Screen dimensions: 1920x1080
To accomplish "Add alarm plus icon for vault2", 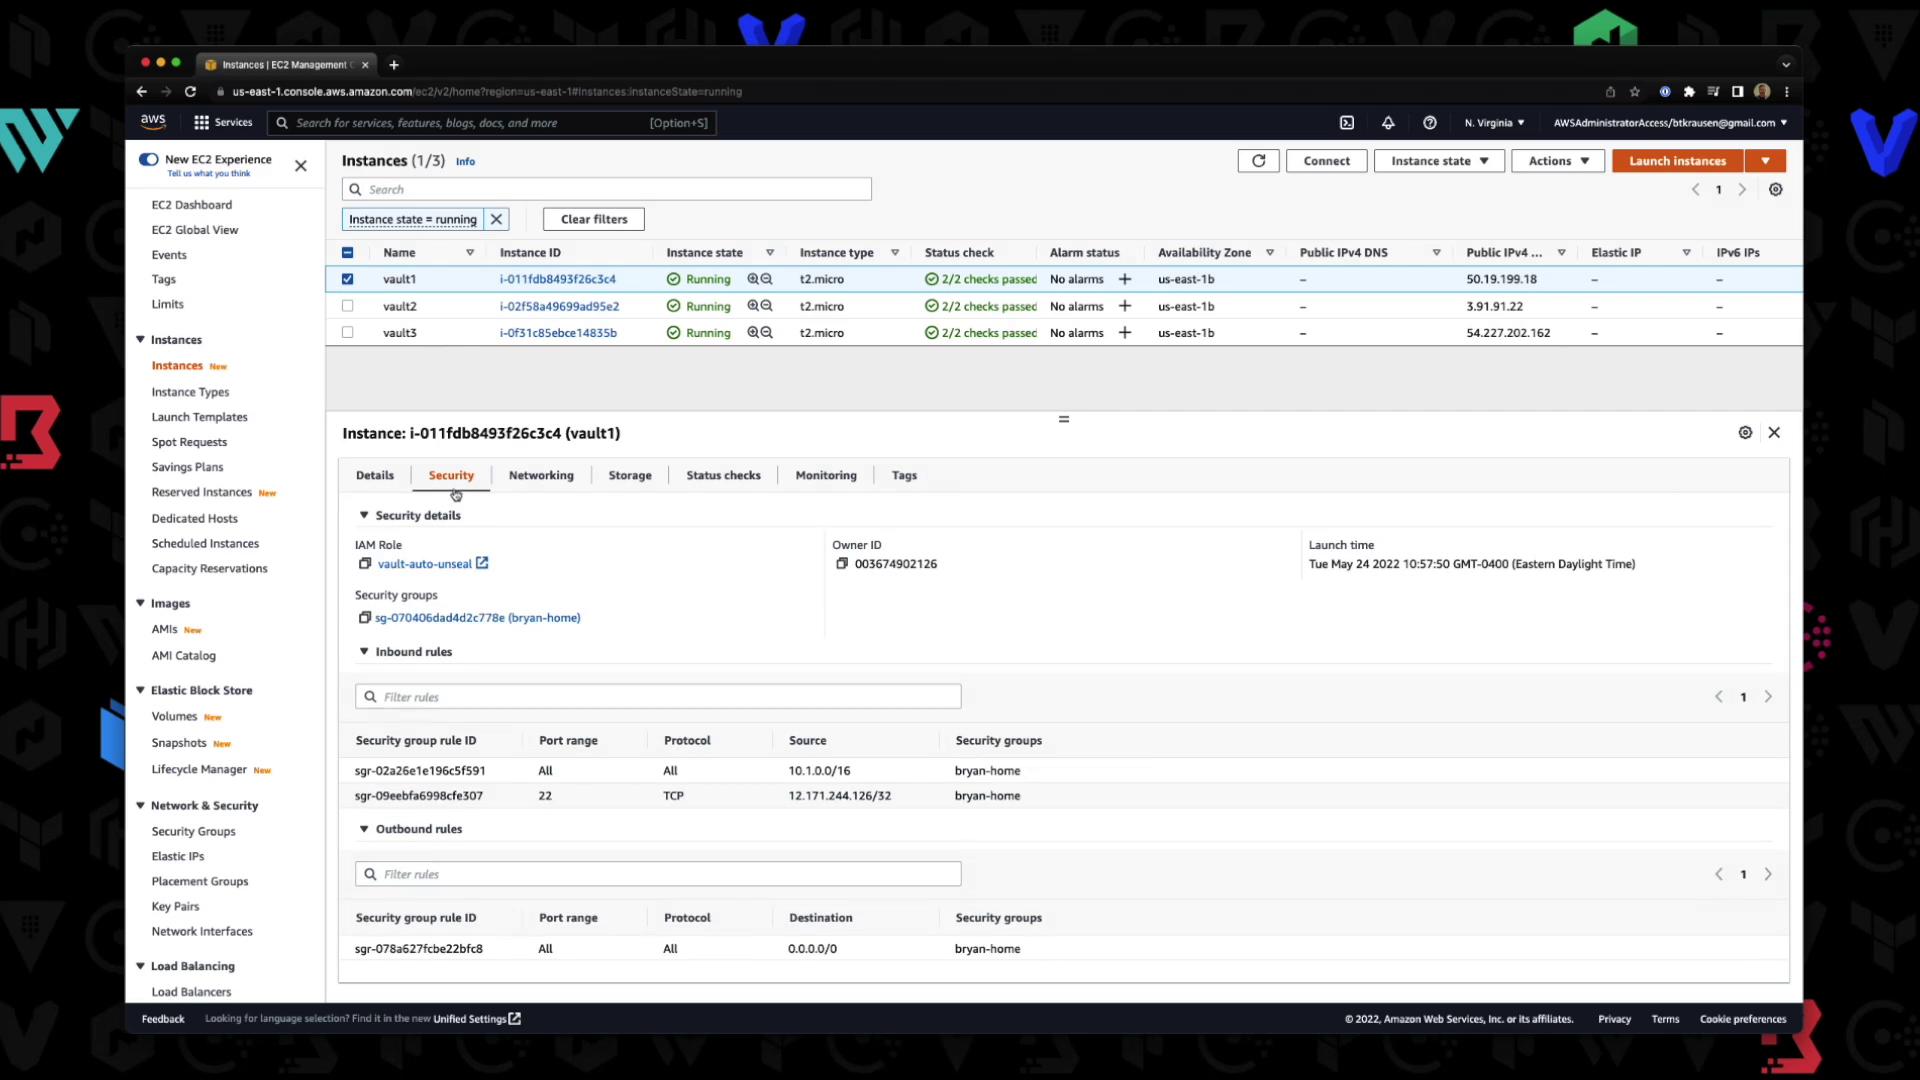I will pyautogui.click(x=1125, y=306).
